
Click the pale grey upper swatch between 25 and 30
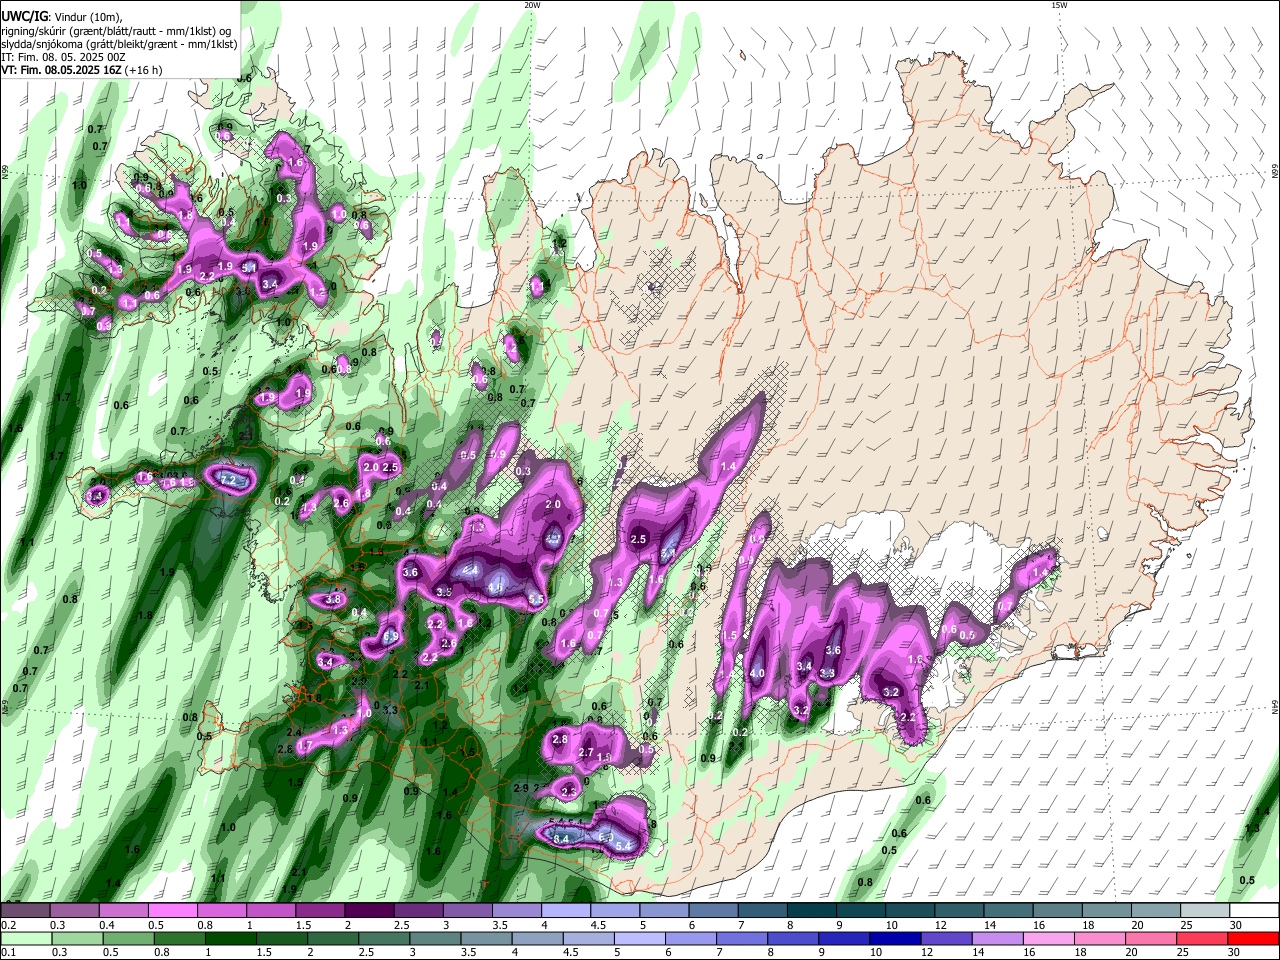1204,911
